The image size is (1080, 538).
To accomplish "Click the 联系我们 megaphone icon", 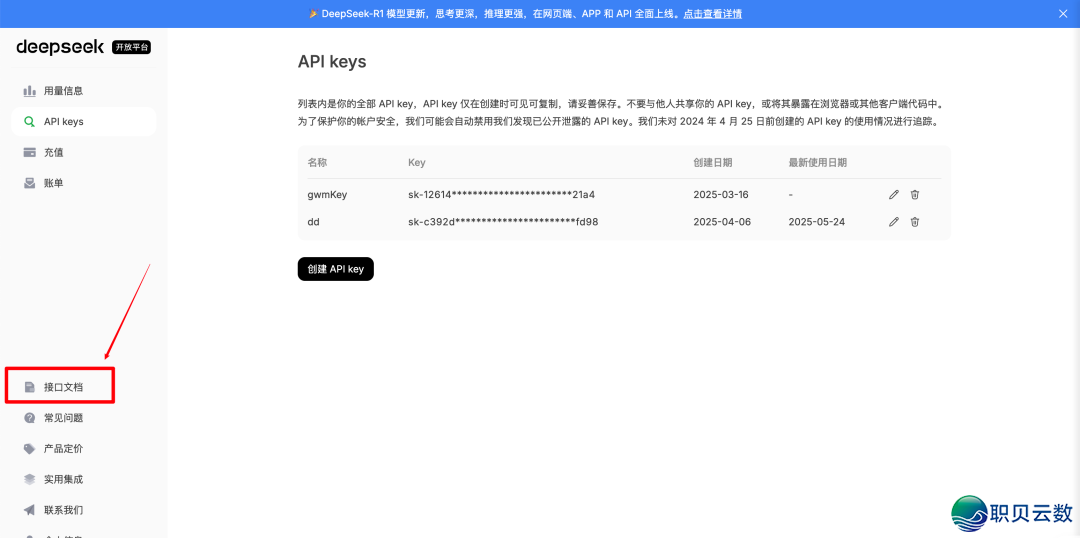I will tap(30, 510).
